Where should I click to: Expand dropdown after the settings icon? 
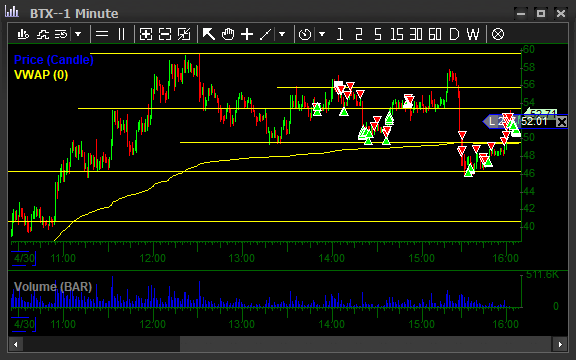tap(78, 35)
